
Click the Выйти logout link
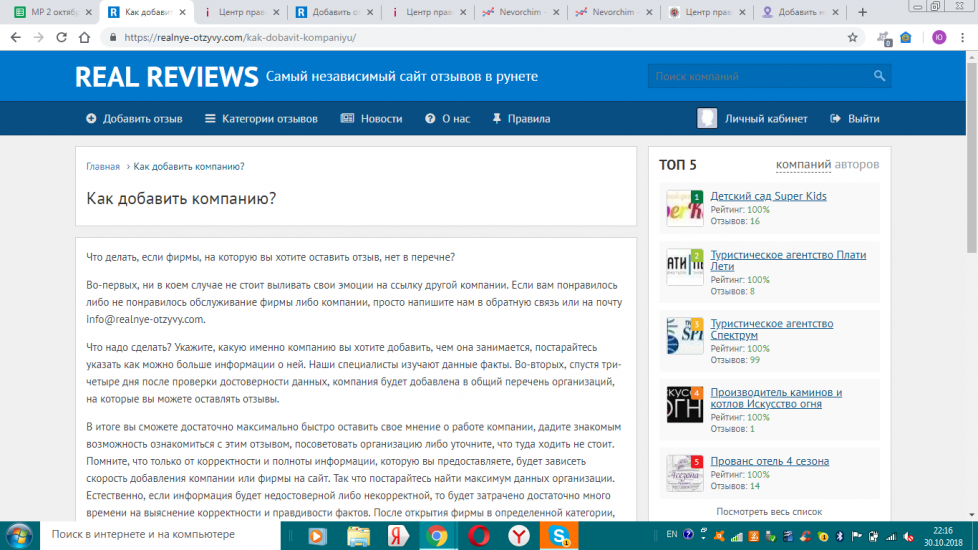pyautogui.click(x=855, y=118)
